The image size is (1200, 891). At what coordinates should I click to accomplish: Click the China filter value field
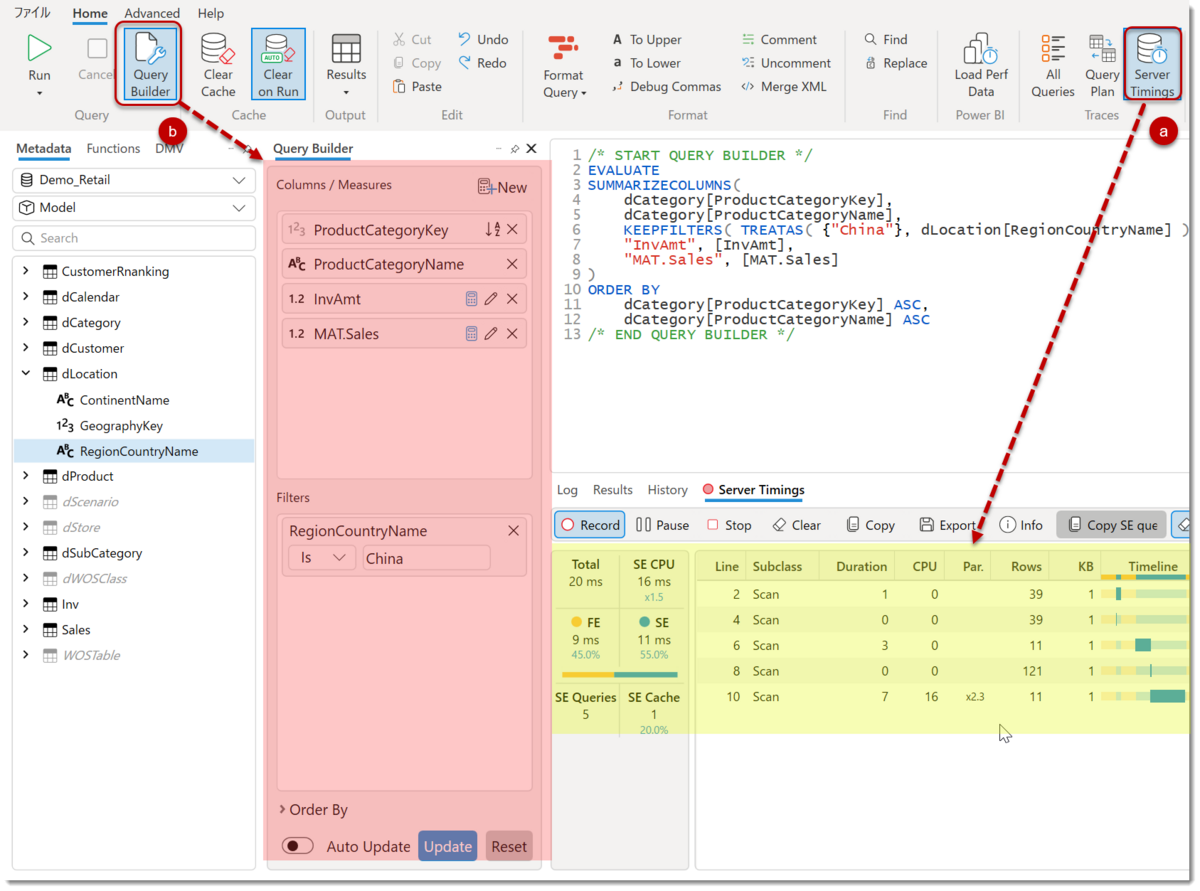point(427,558)
